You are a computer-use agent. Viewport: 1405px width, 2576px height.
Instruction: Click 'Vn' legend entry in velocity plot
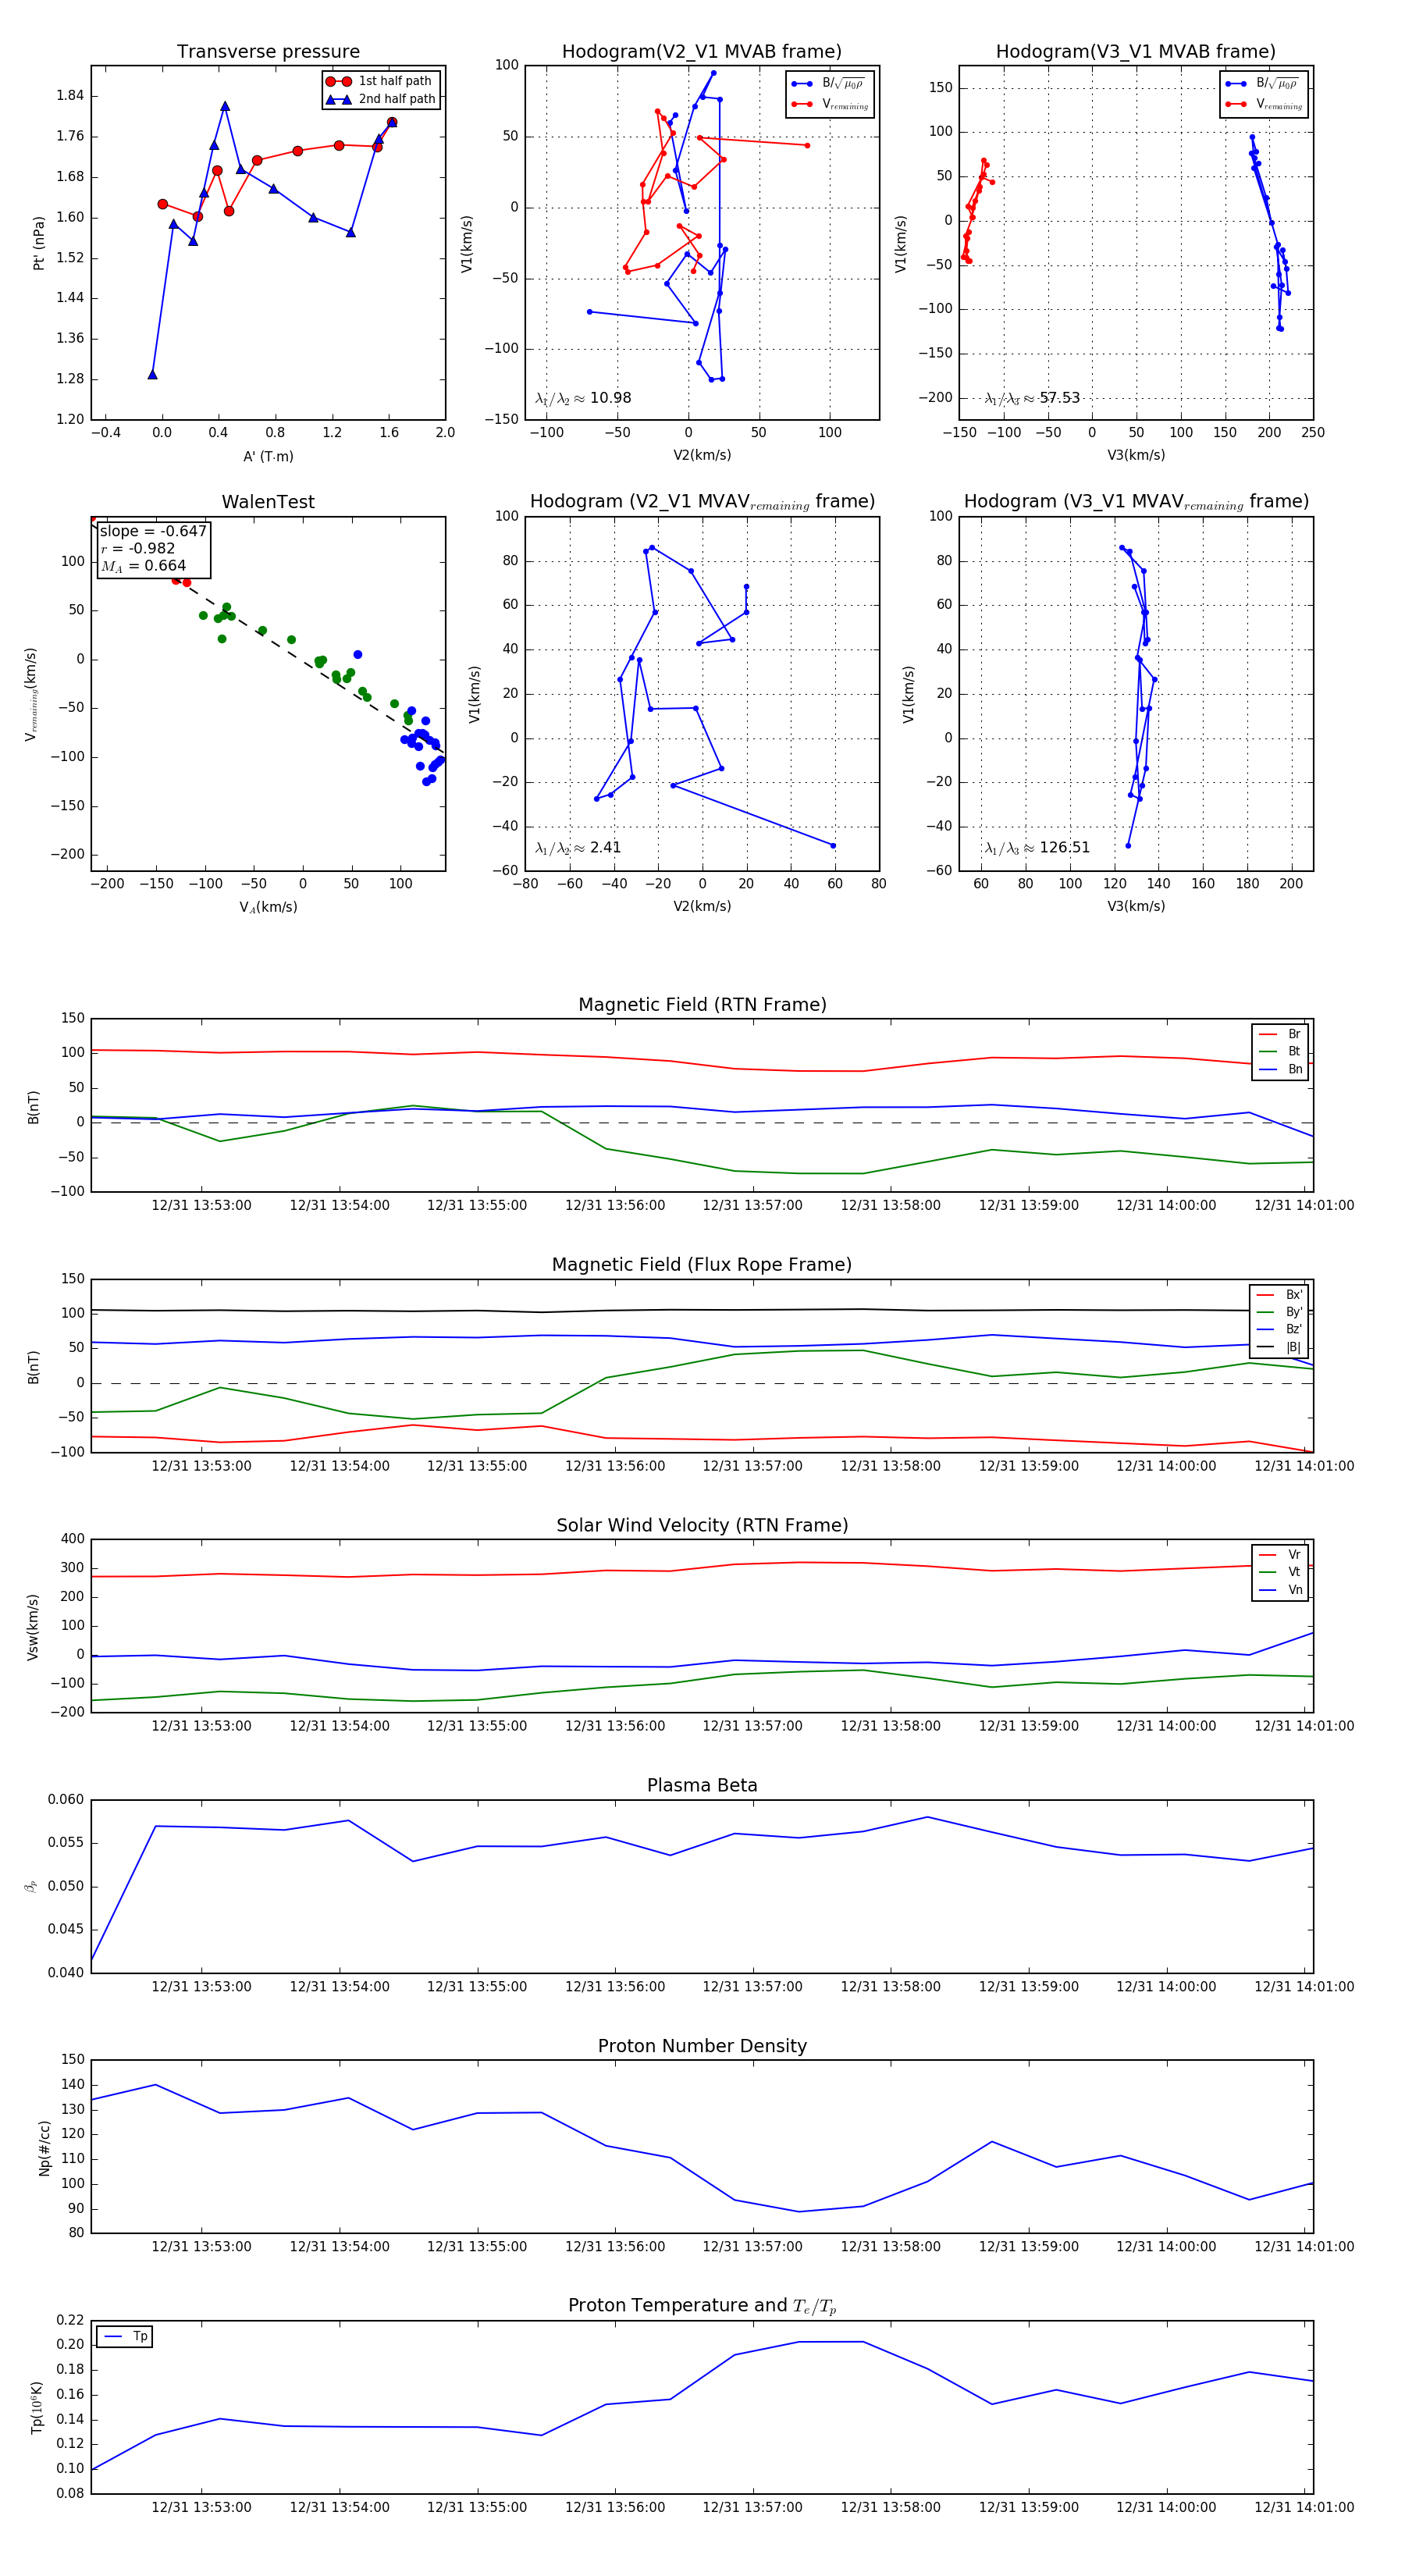pyautogui.click(x=1281, y=1590)
